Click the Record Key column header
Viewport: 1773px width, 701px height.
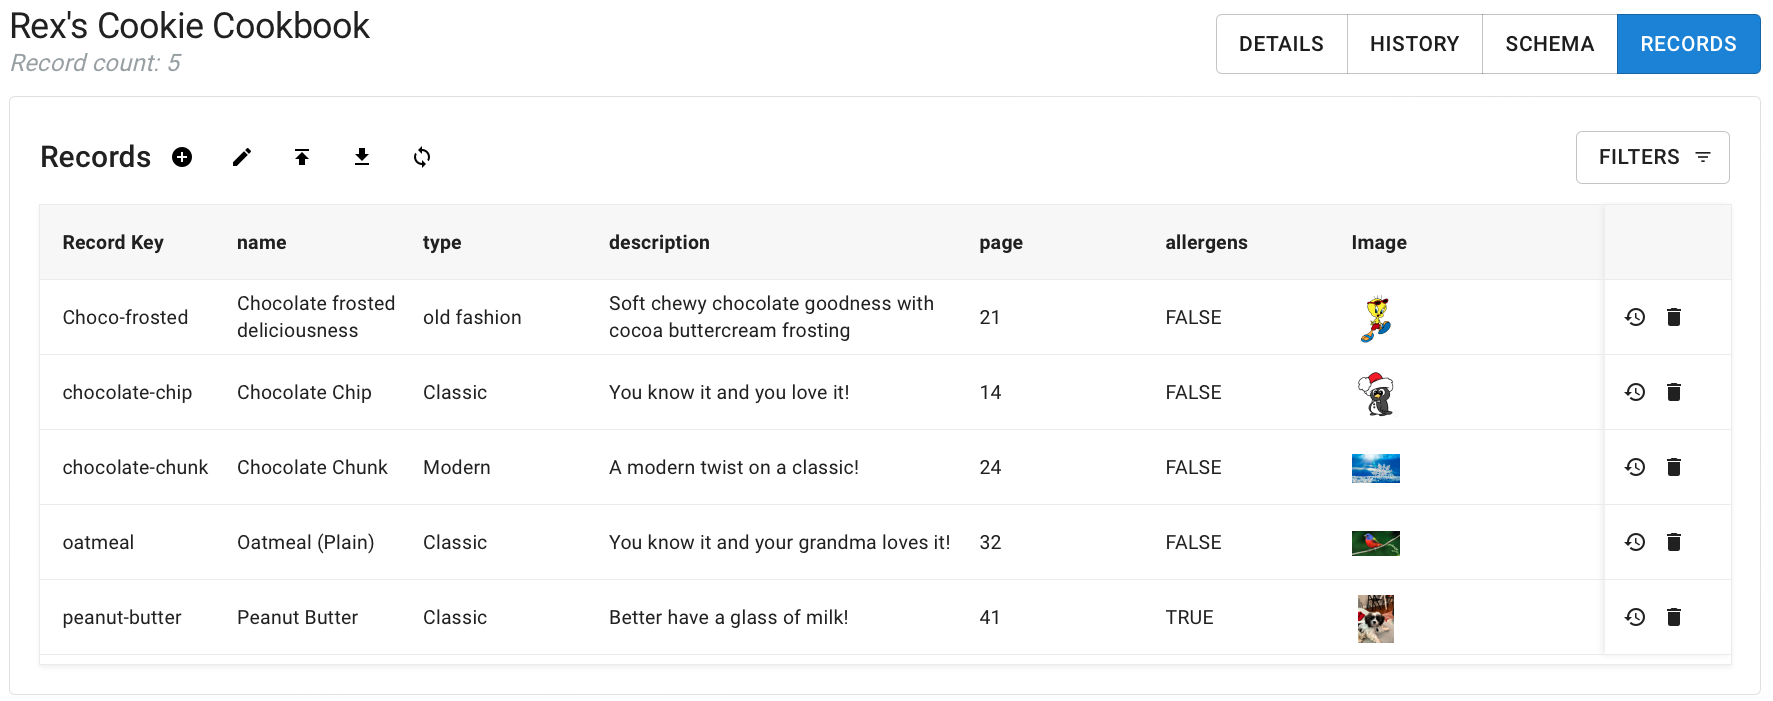point(113,242)
